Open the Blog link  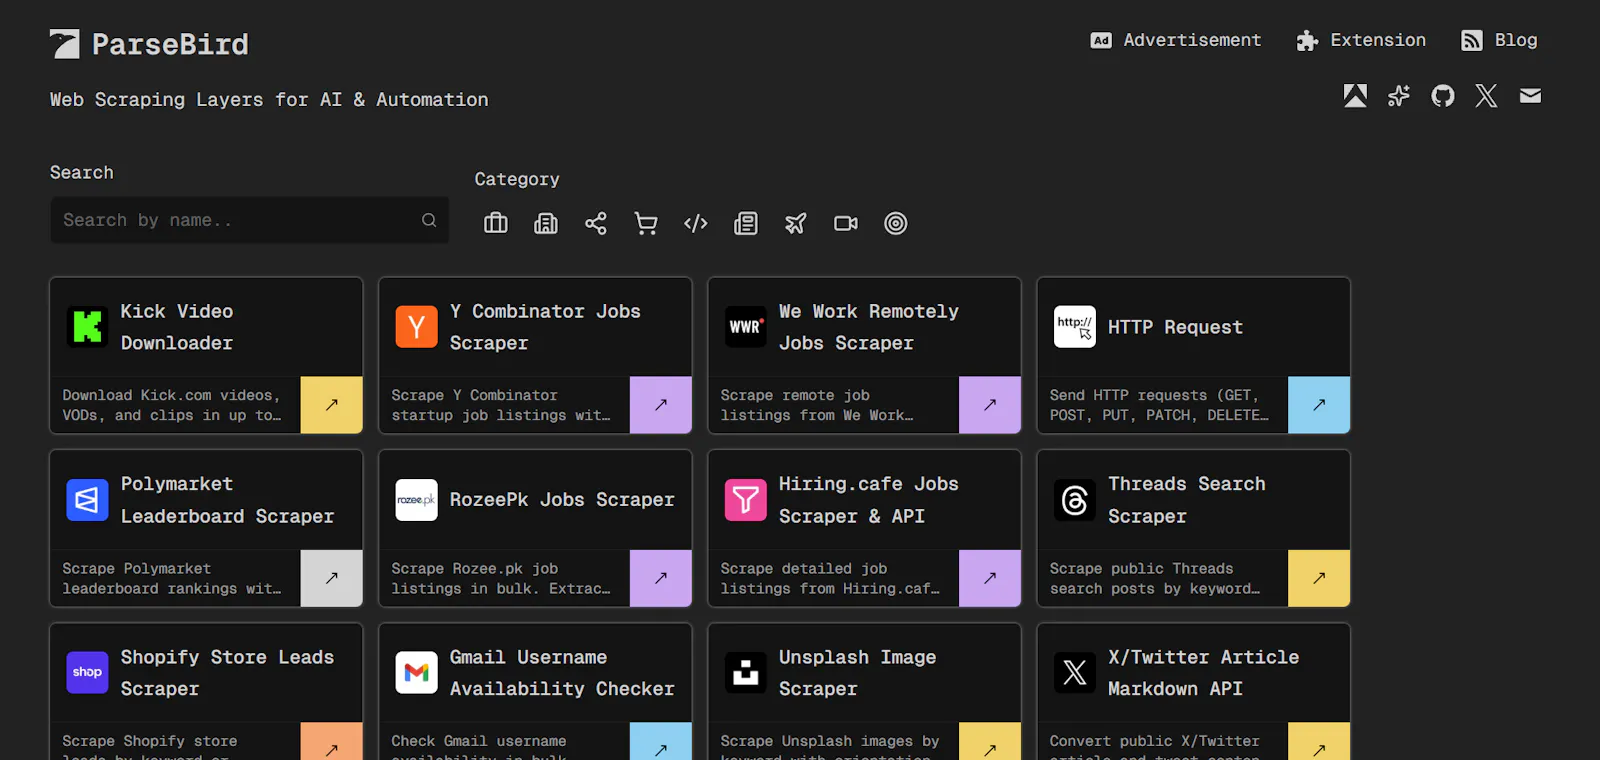pos(1499,40)
